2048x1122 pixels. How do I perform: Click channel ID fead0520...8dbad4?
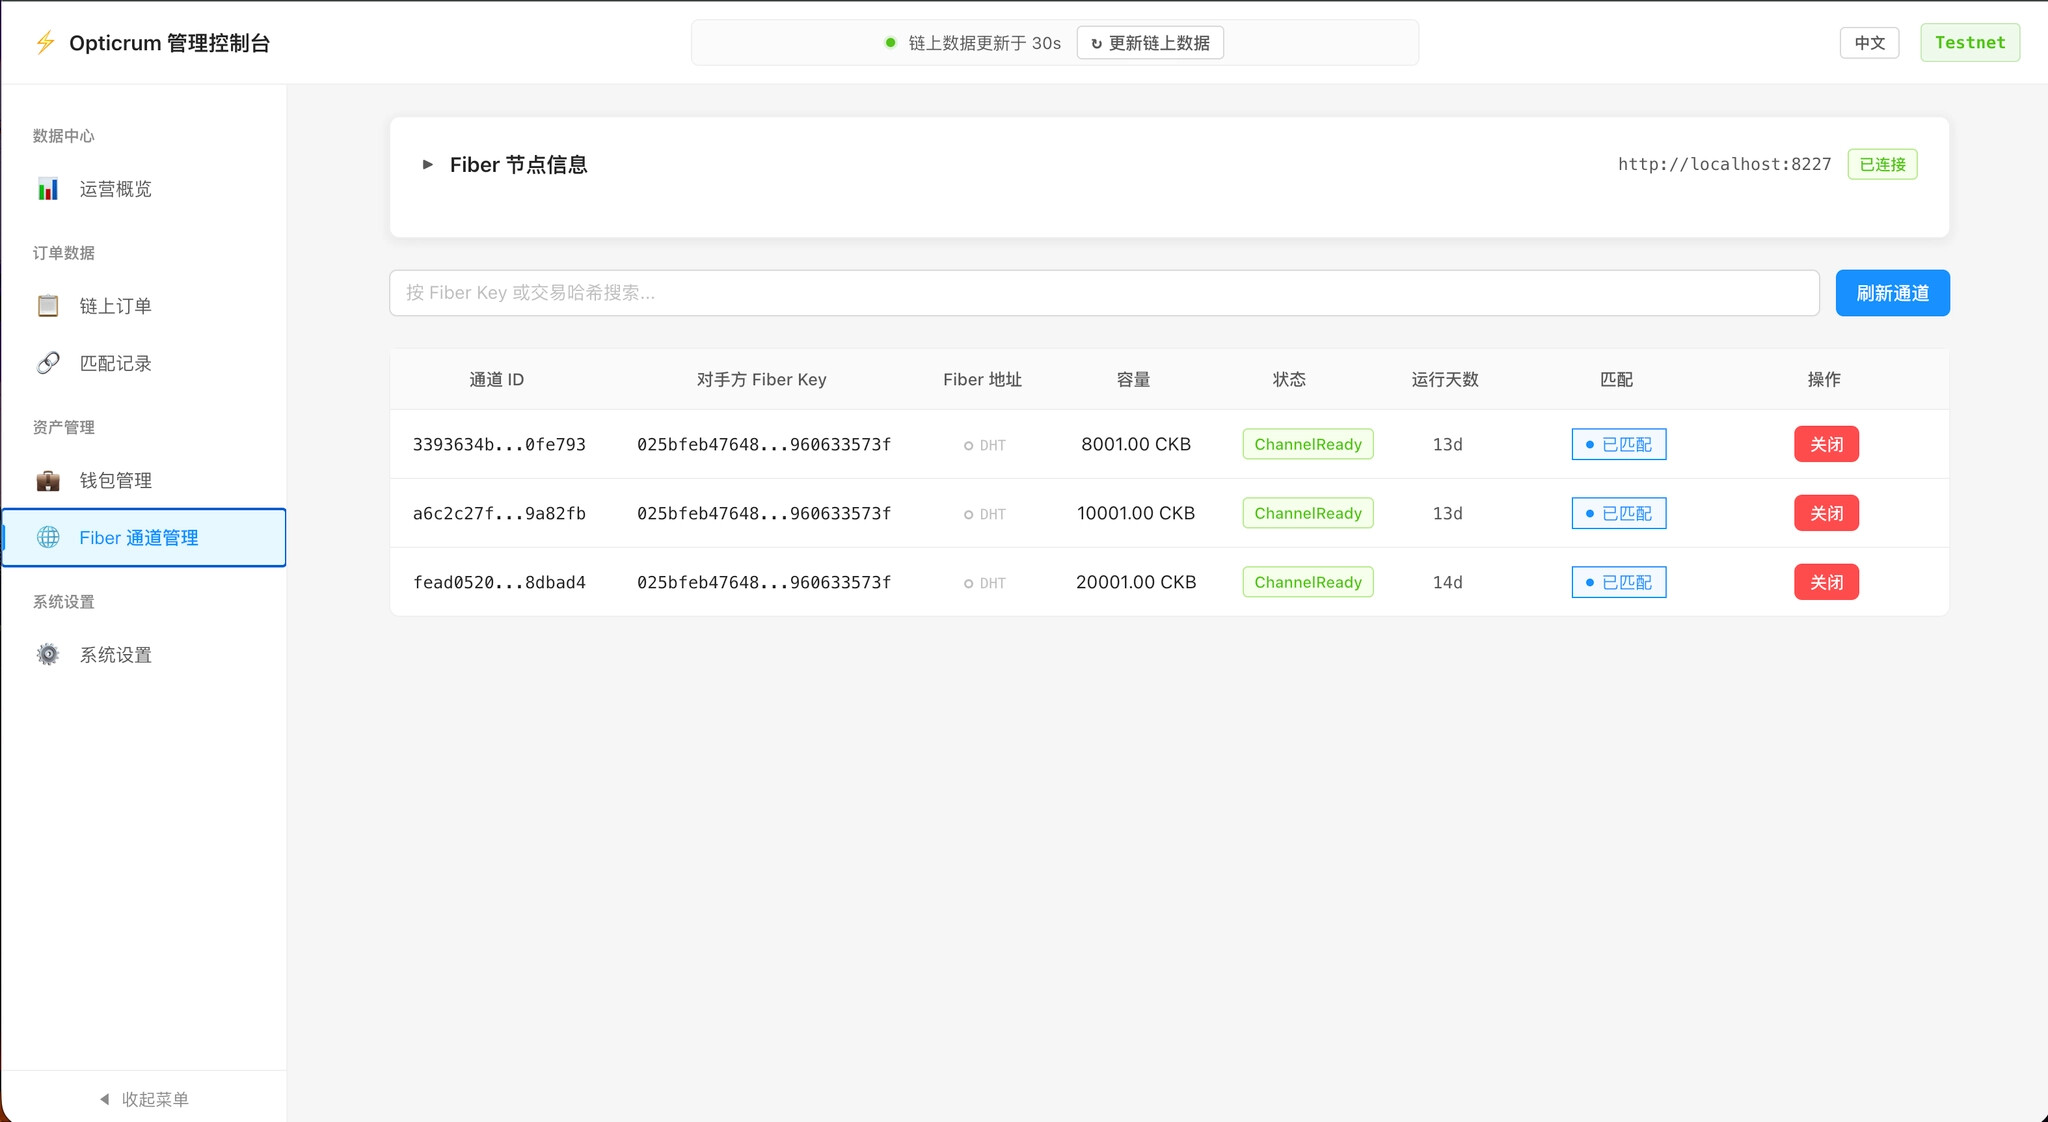point(499,582)
